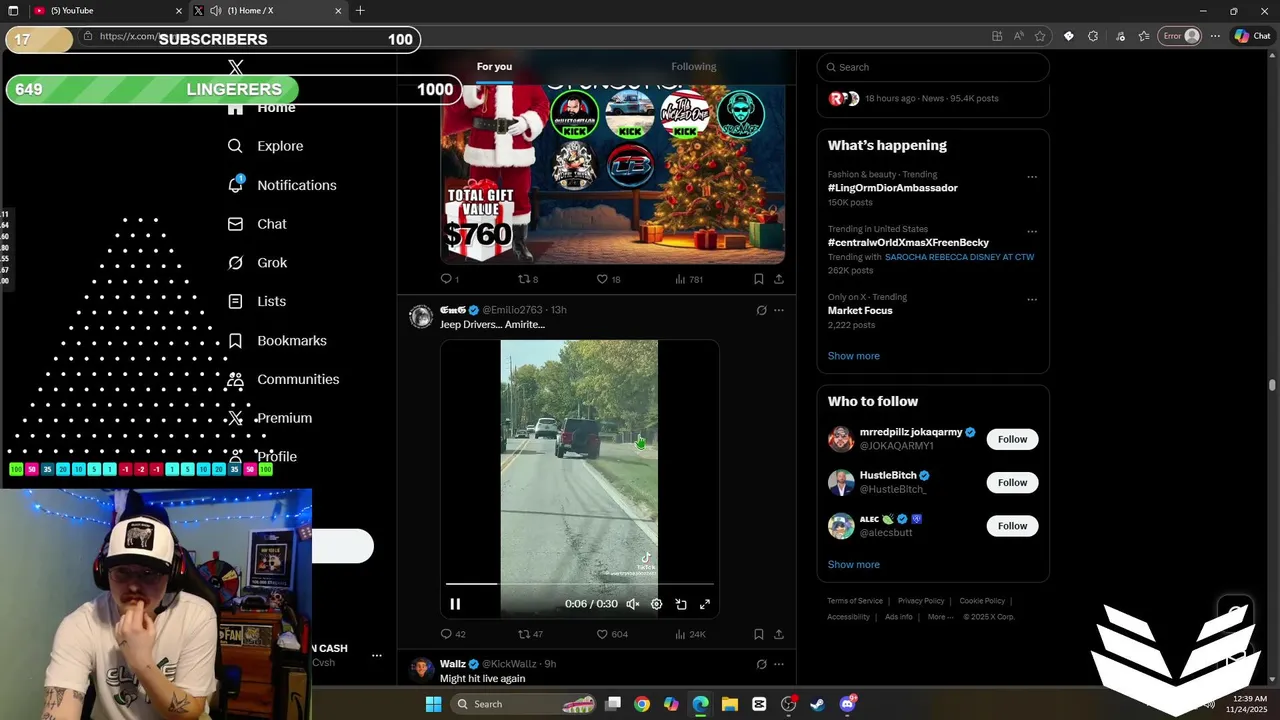Open Windows Start menu
Screen dimensions: 1280x720
click(433, 704)
